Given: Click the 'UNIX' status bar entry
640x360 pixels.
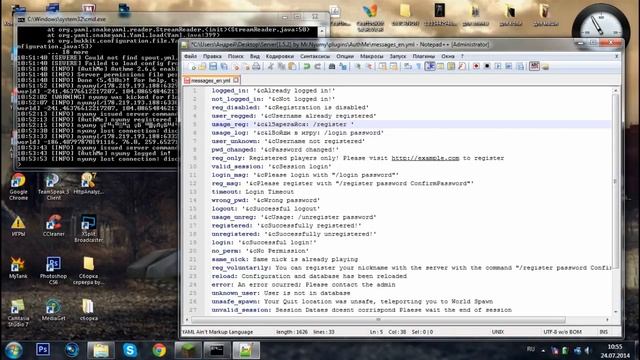Looking at the screenshot, I should pyautogui.click(x=498, y=332).
